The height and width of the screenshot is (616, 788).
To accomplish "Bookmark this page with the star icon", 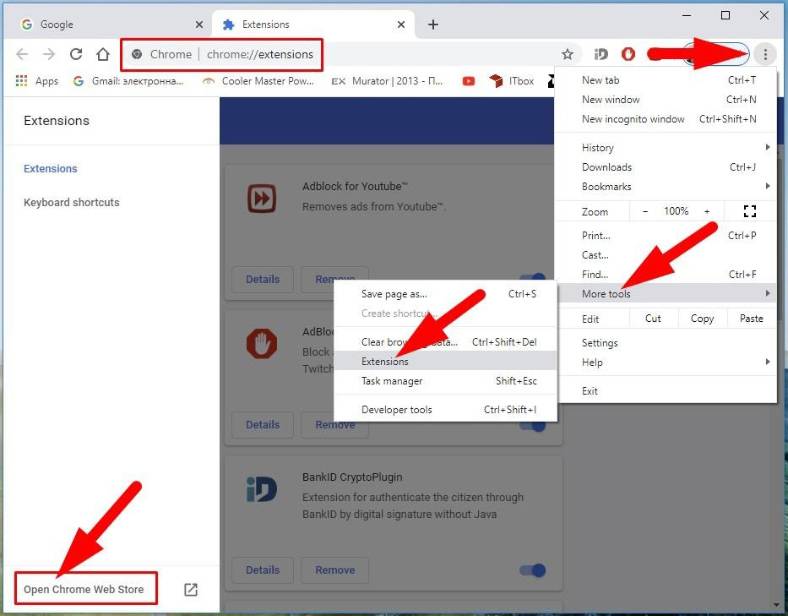I will [567, 54].
